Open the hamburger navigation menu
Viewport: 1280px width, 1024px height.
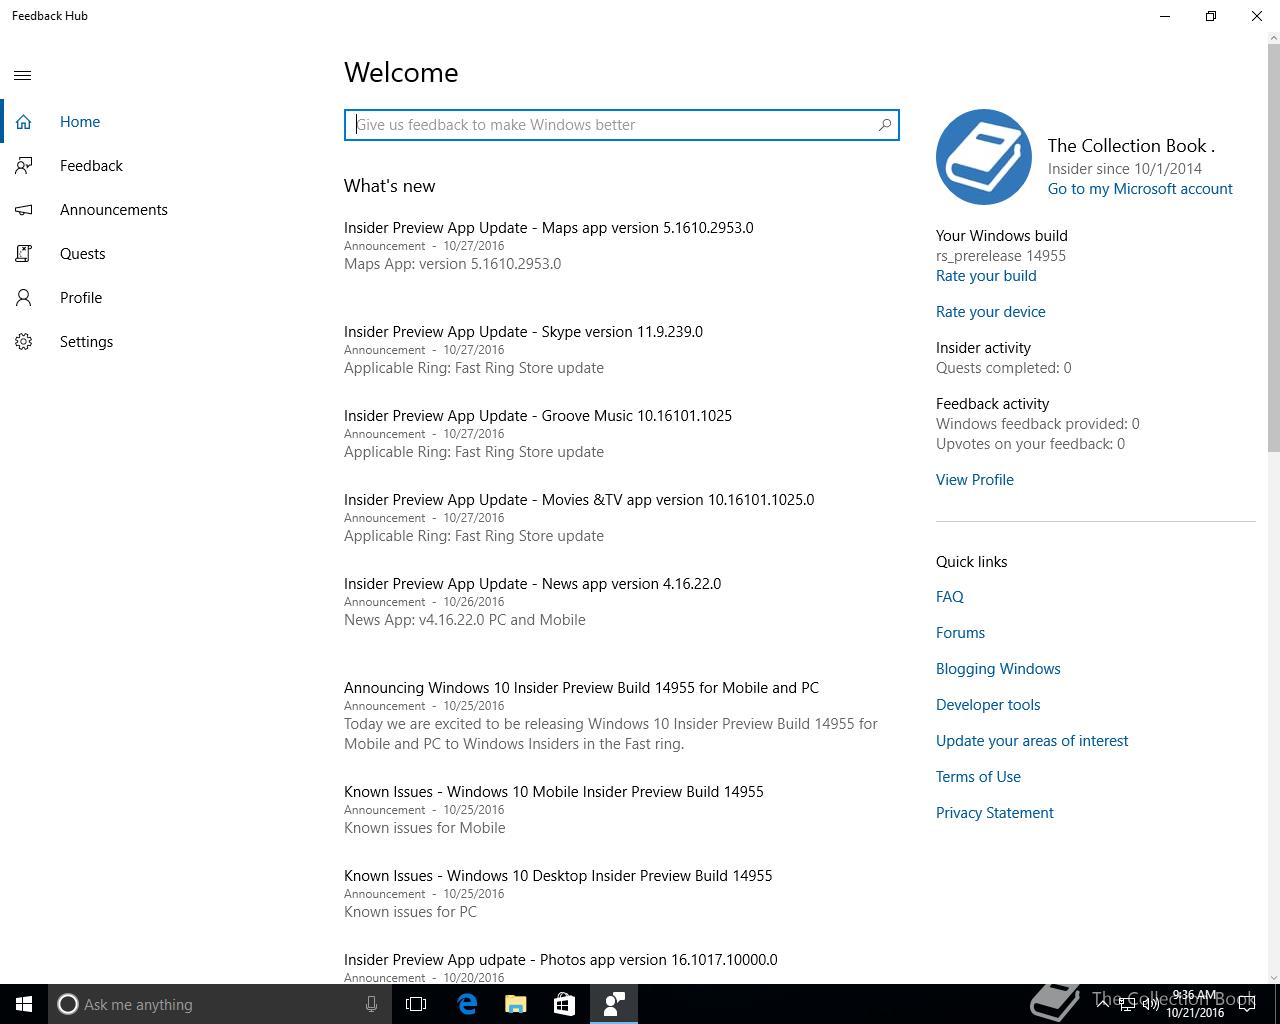pyautogui.click(x=23, y=75)
